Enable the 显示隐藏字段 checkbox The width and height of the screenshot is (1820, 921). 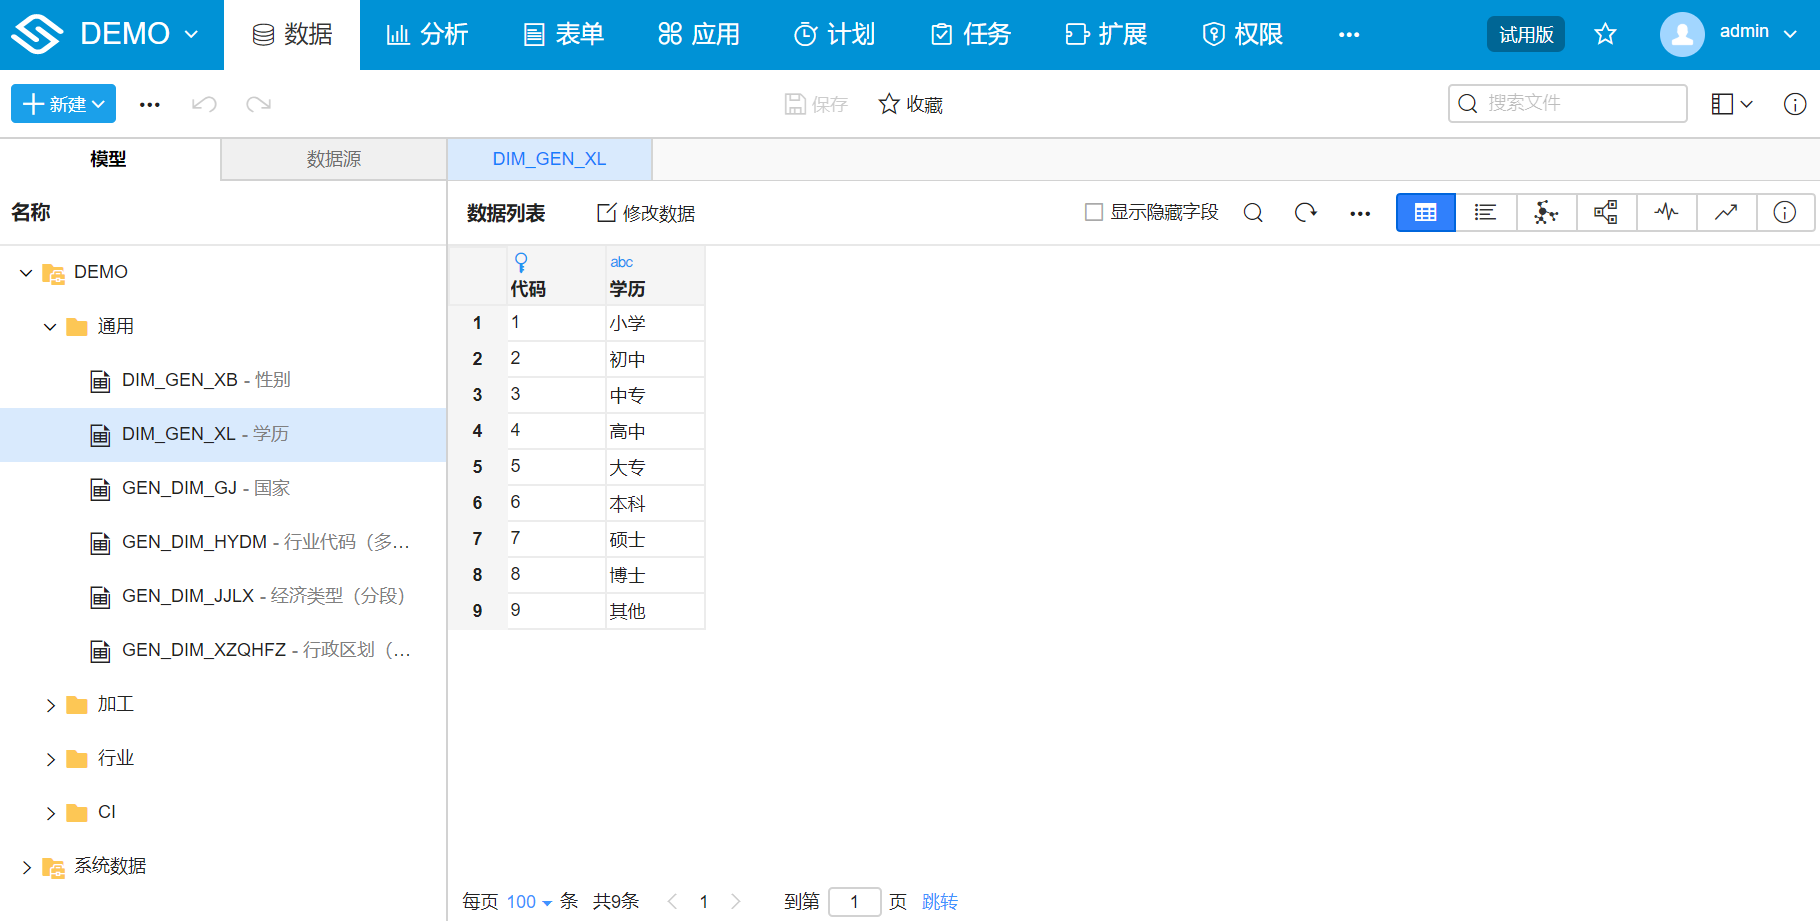1092,212
